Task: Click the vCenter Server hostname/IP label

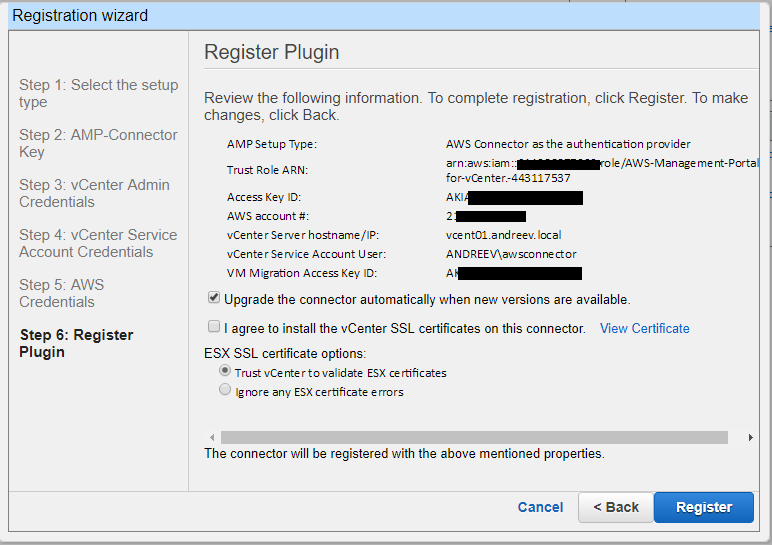Action: pos(303,235)
